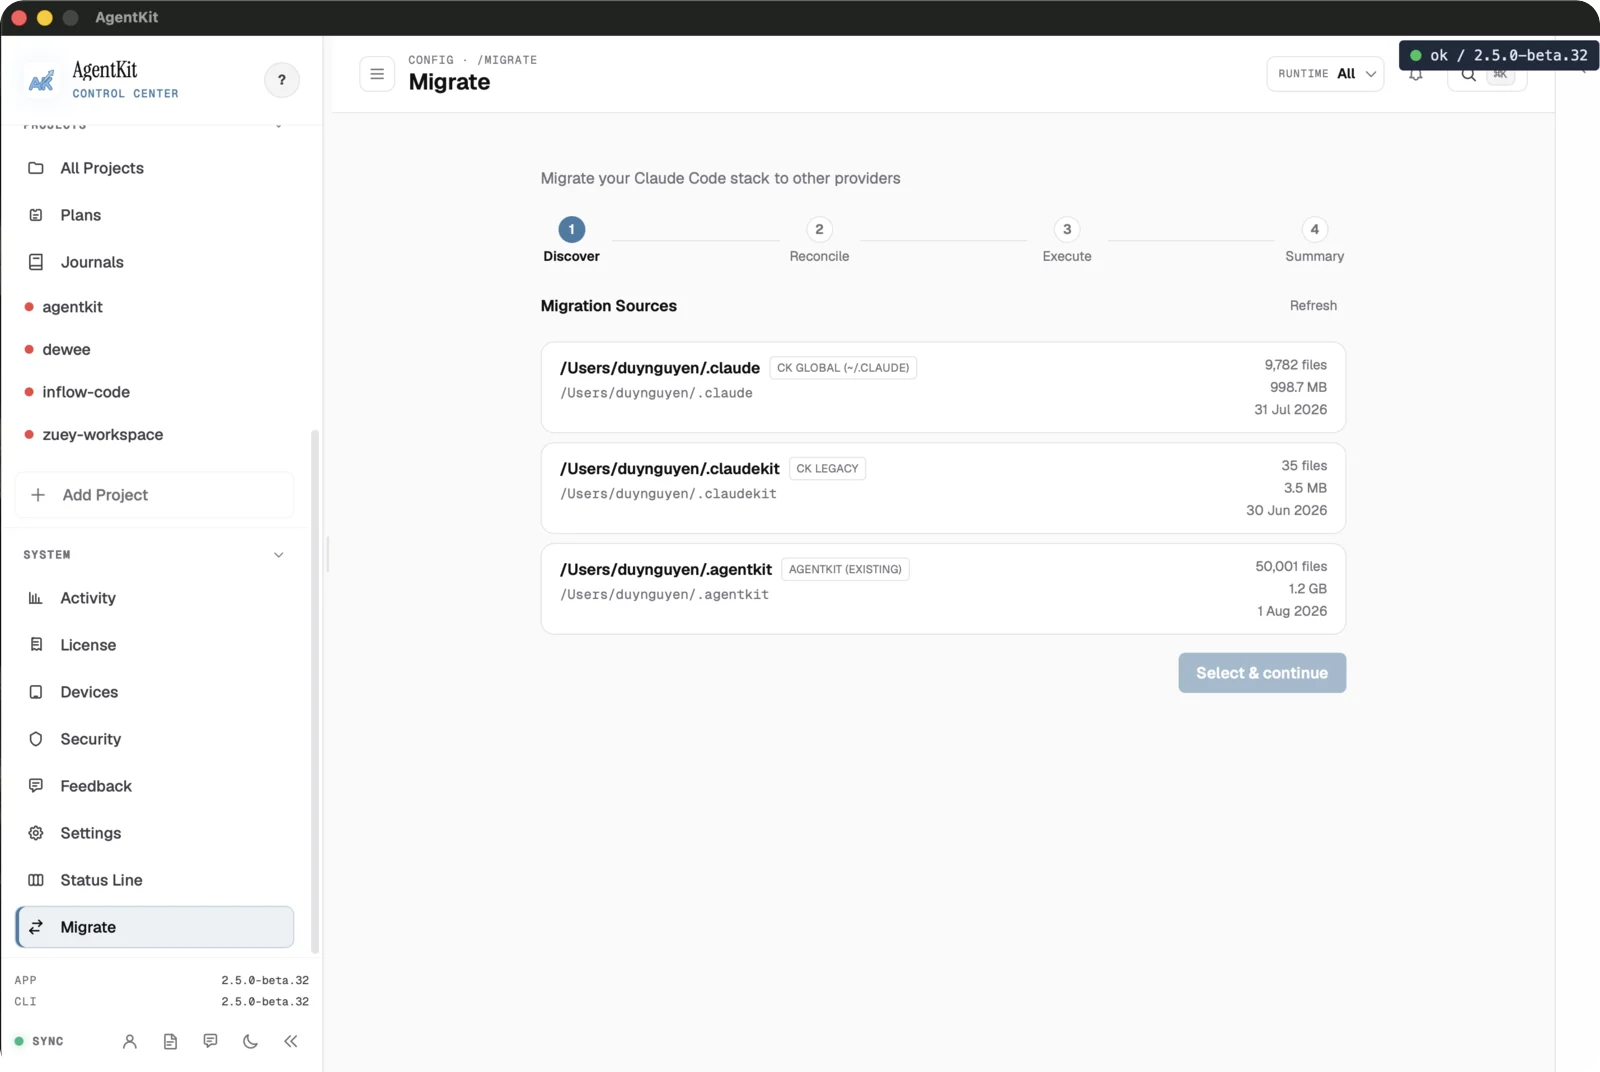Image resolution: width=1600 pixels, height=1072 pixels.
Task: Click the ok / 2.5.0-beta.32 status badge
Action: (x=1499, y=56)
